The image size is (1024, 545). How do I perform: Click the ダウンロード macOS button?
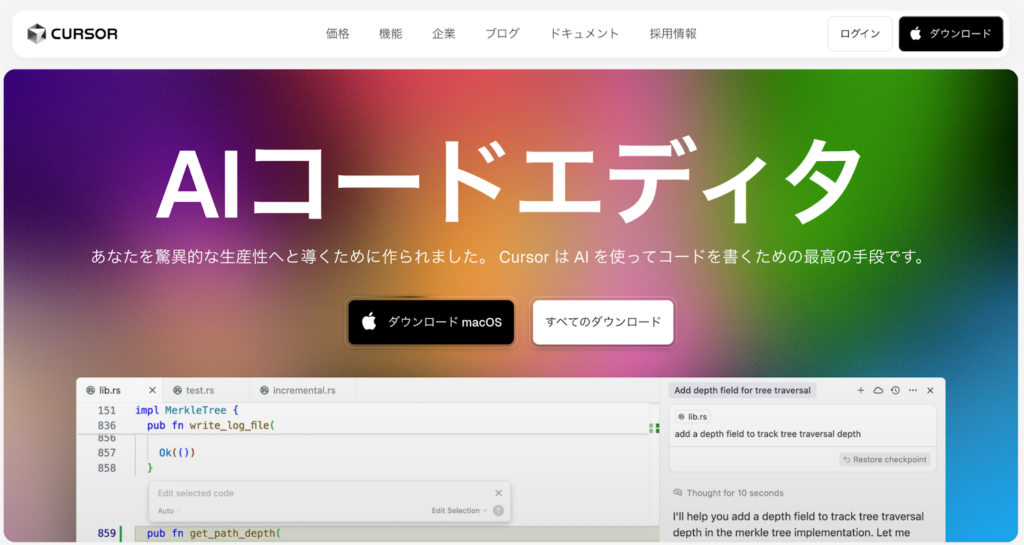(x=431, y=322)
